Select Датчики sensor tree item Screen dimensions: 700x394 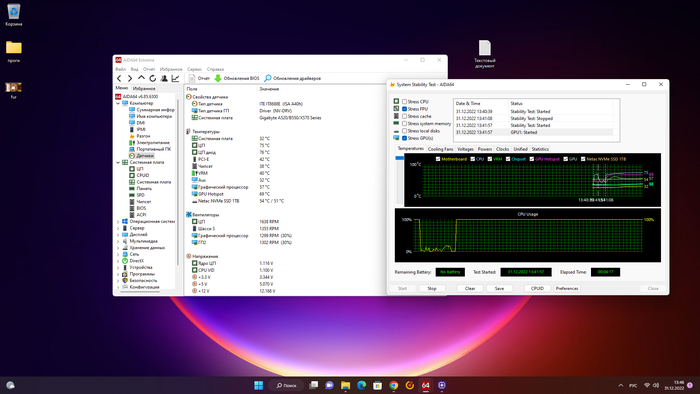(x=141, y=156)
